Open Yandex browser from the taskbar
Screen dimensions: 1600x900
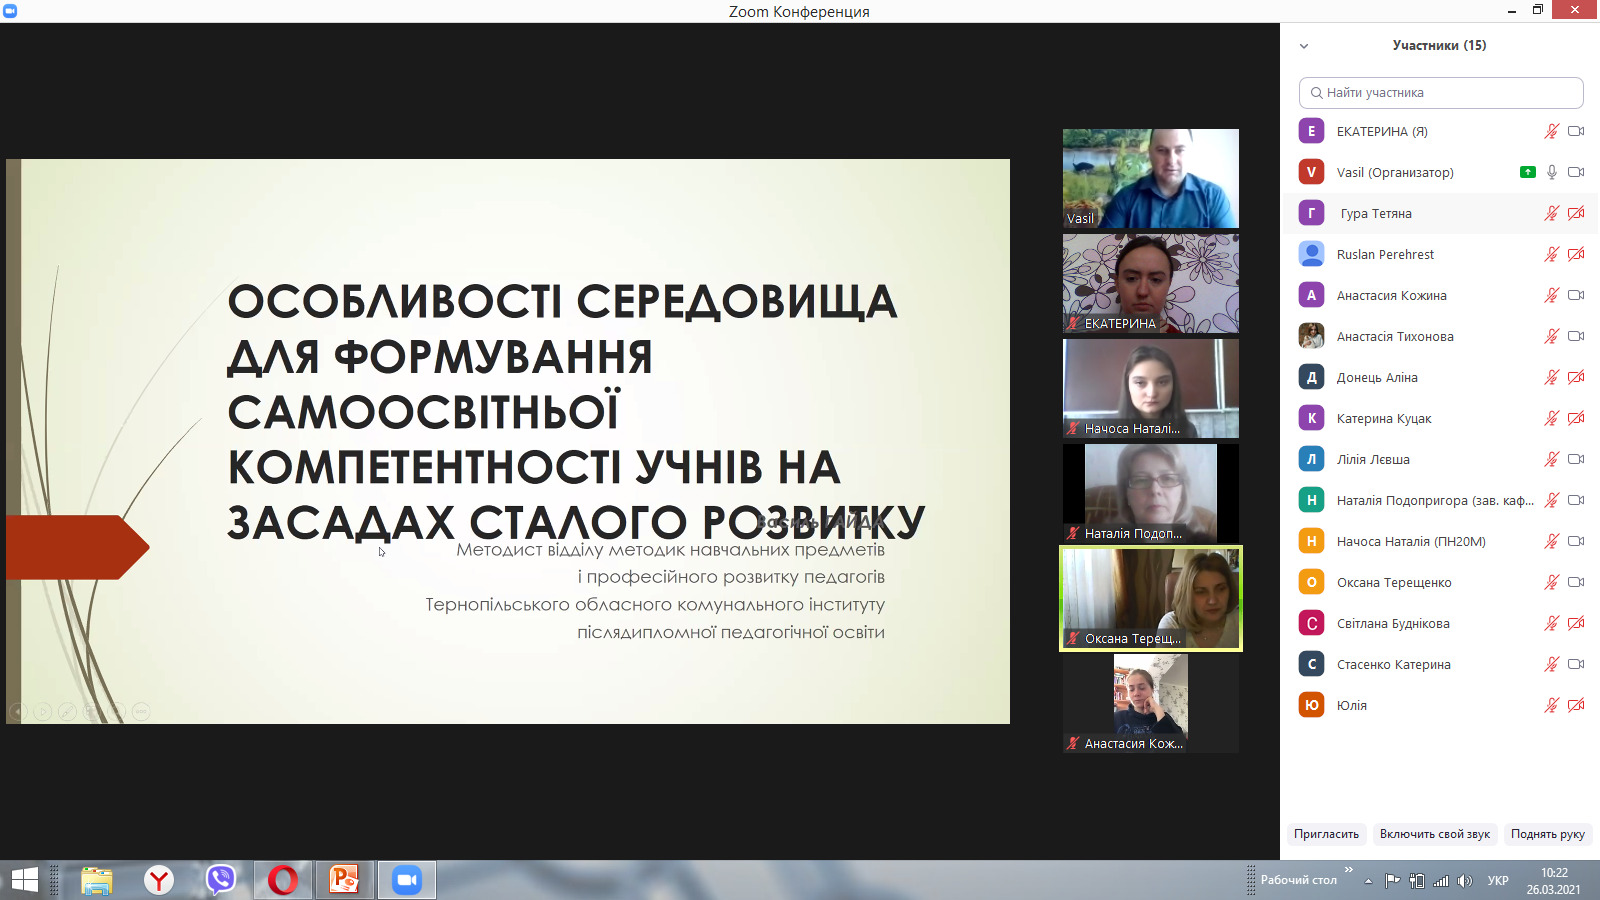tap(158, 880)
